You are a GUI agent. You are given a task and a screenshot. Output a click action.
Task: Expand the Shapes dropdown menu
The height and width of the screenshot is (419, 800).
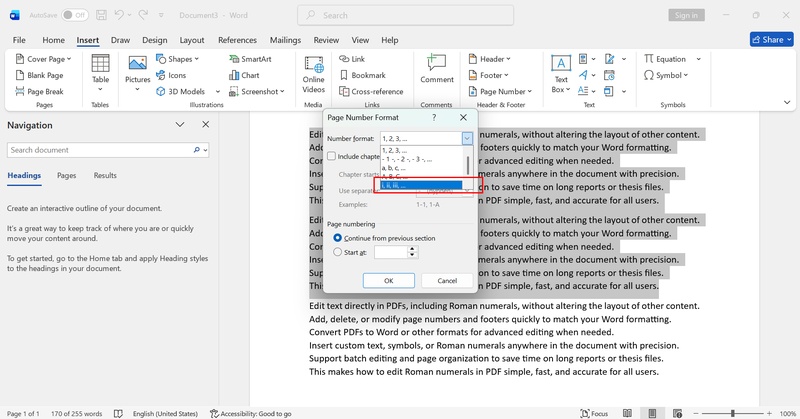click(180, 59)
